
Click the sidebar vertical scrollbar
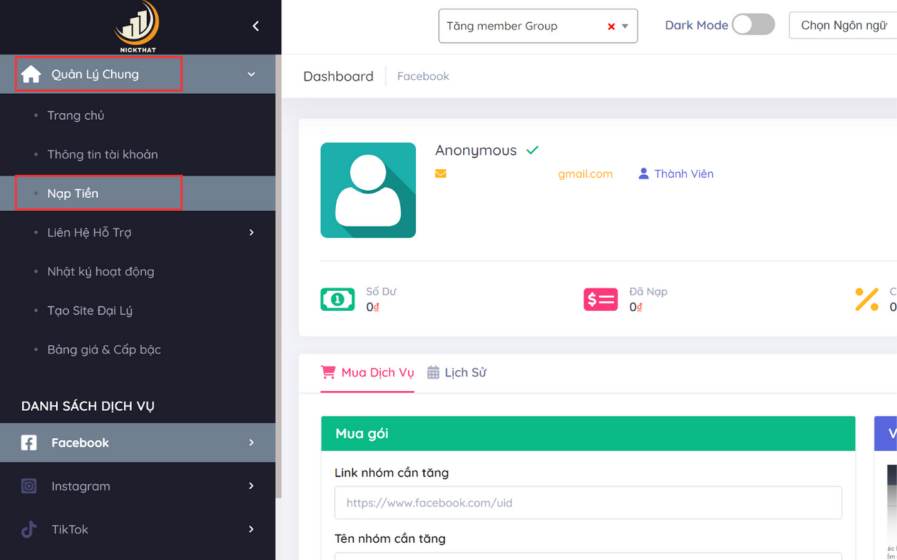pyautogui.click(x=278, y=277)
